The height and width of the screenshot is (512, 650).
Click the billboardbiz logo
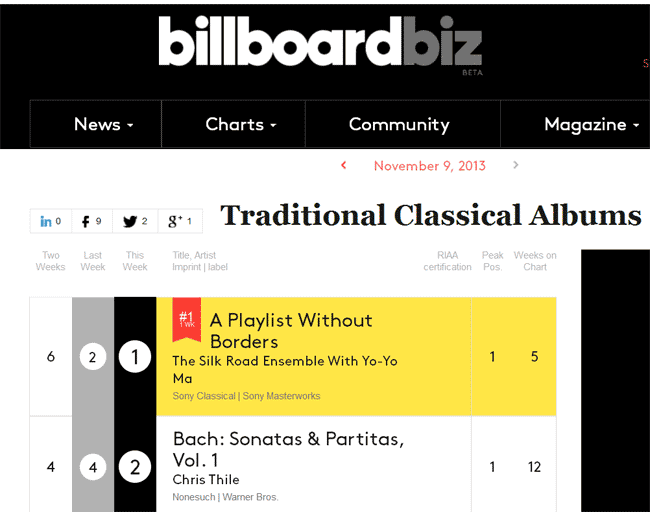(320, 45)
